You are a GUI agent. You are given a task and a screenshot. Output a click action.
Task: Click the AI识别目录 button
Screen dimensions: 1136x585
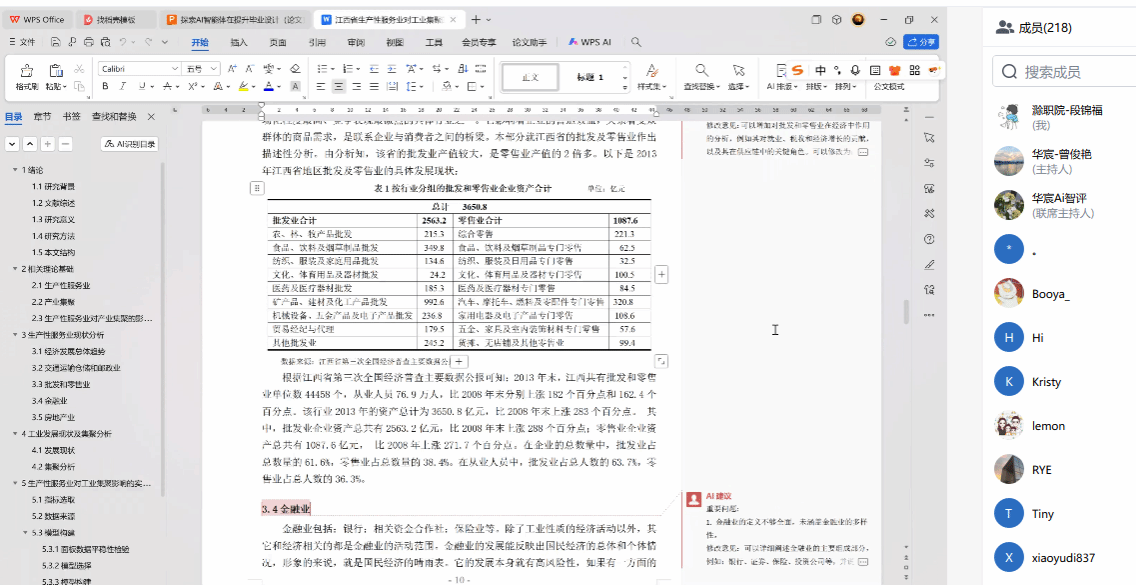pos(130,144)
